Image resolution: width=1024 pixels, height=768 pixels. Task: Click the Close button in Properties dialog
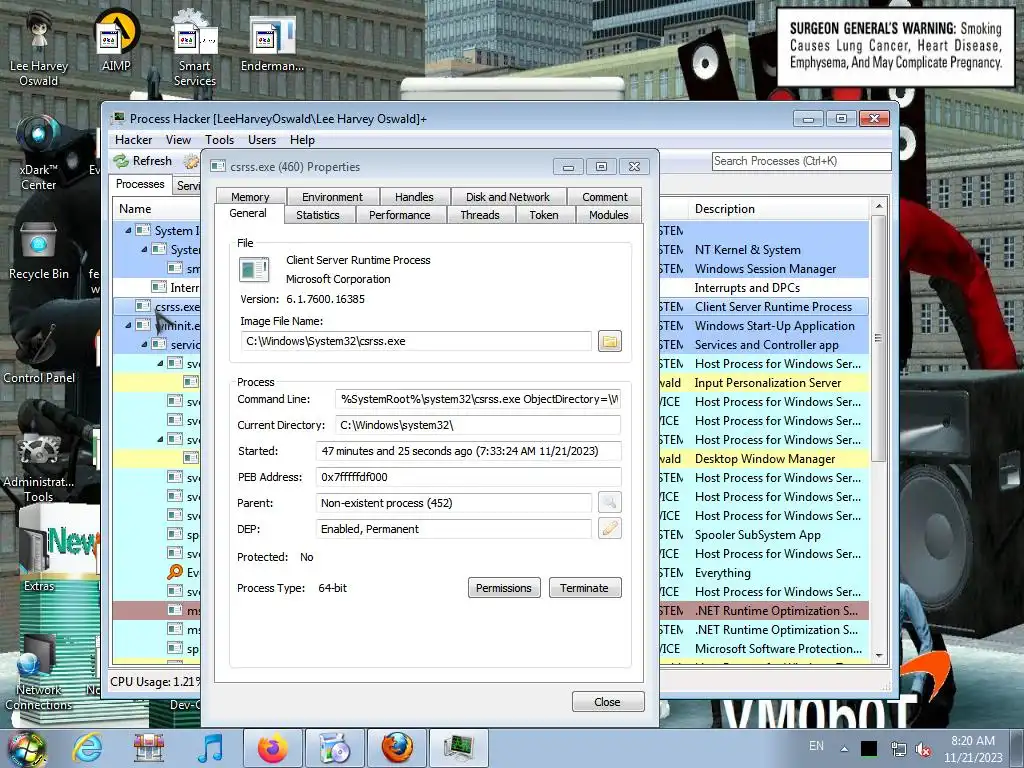[x=607, y=701]
